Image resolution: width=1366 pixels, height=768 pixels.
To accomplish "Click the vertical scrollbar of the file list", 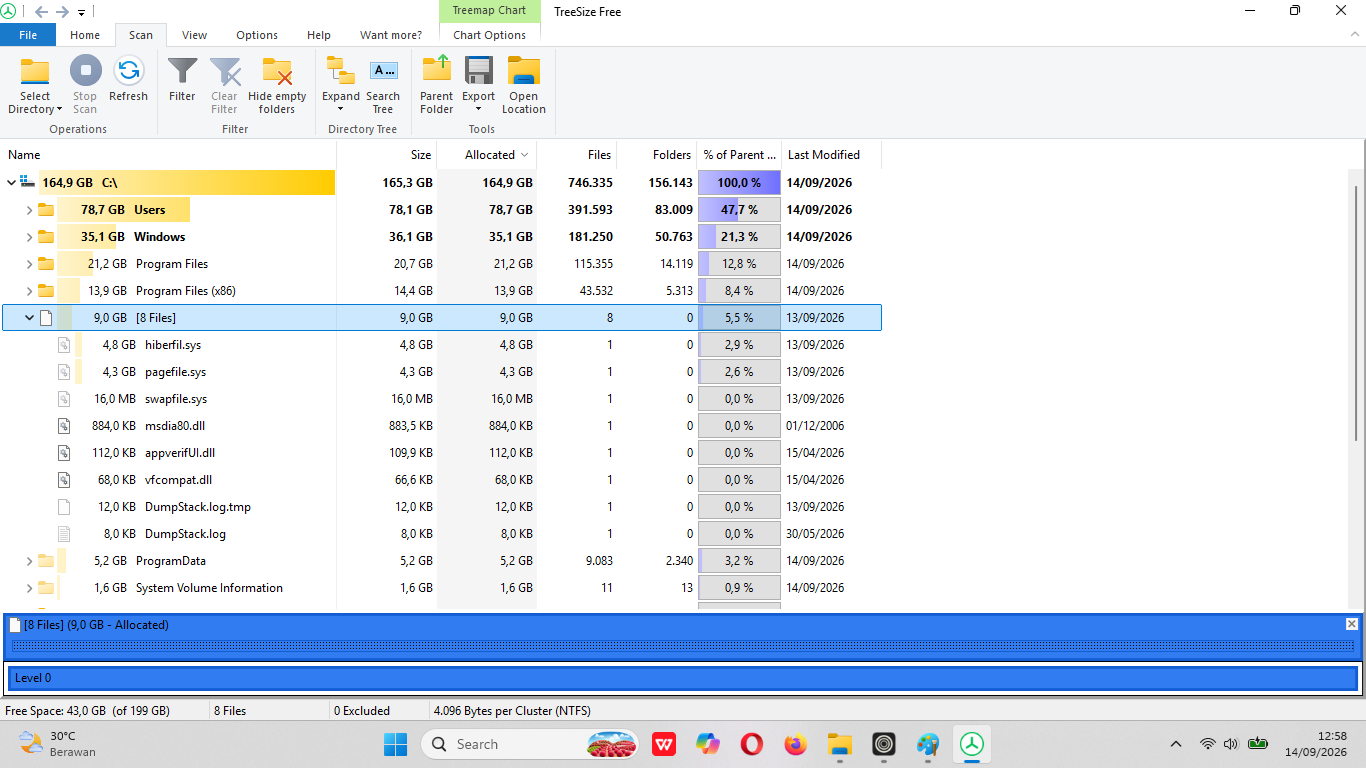I will [1357, 312].
